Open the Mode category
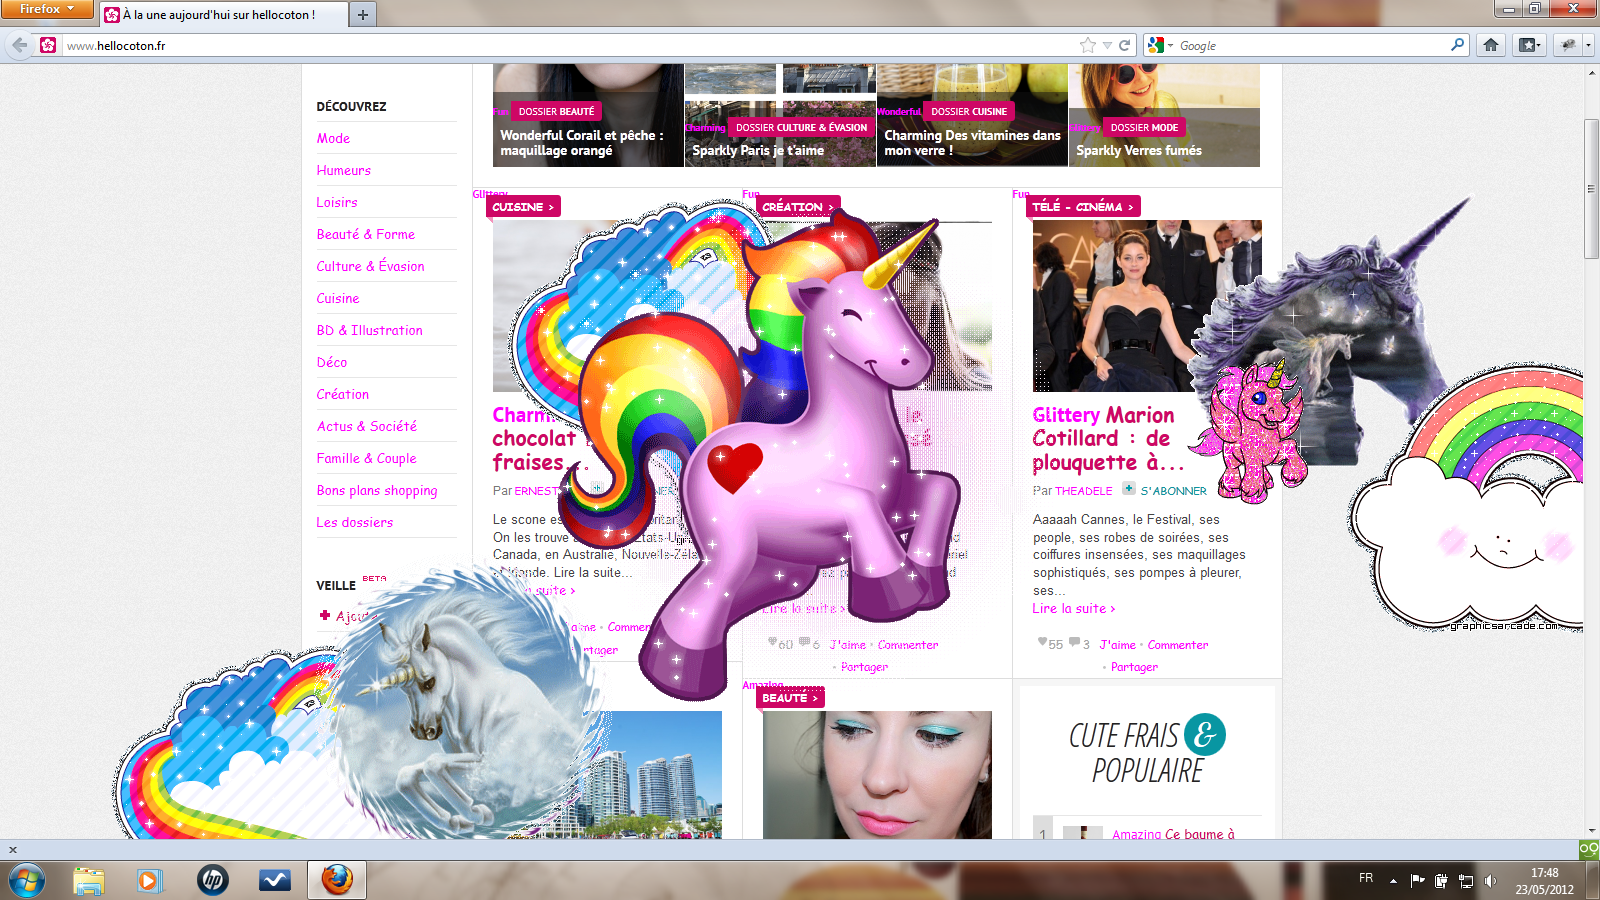 [333, 138]
